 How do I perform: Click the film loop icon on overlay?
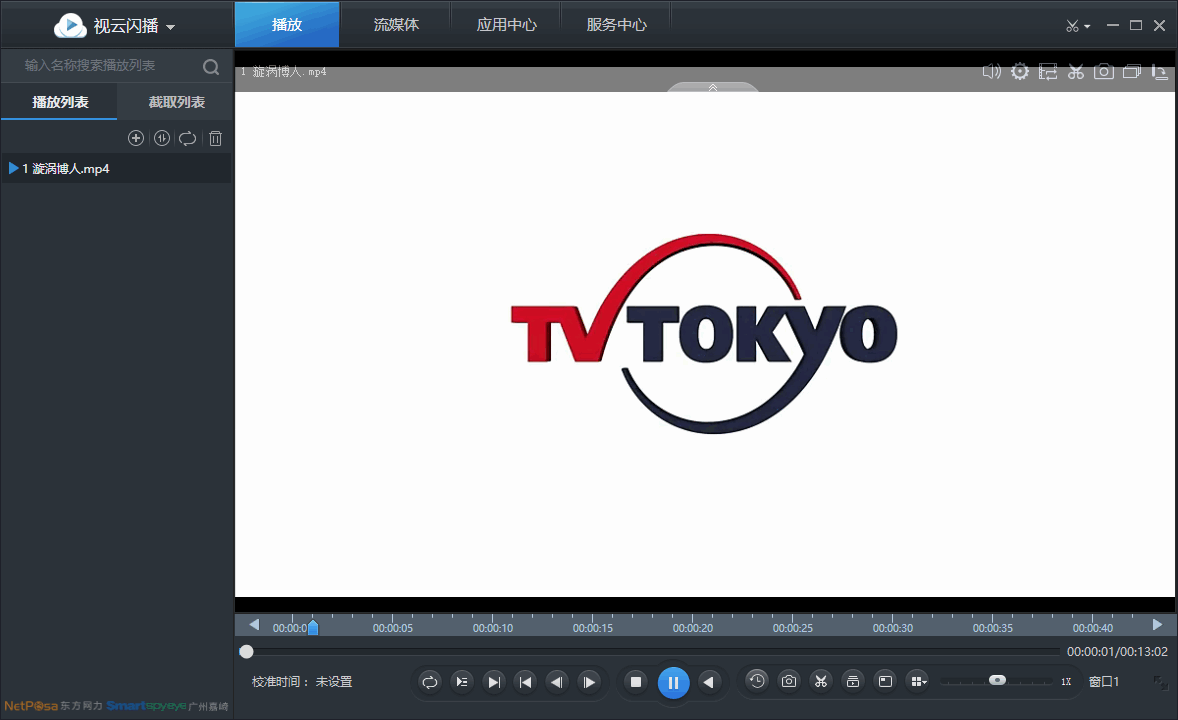pyautogui.click(x=1047, y=71)
